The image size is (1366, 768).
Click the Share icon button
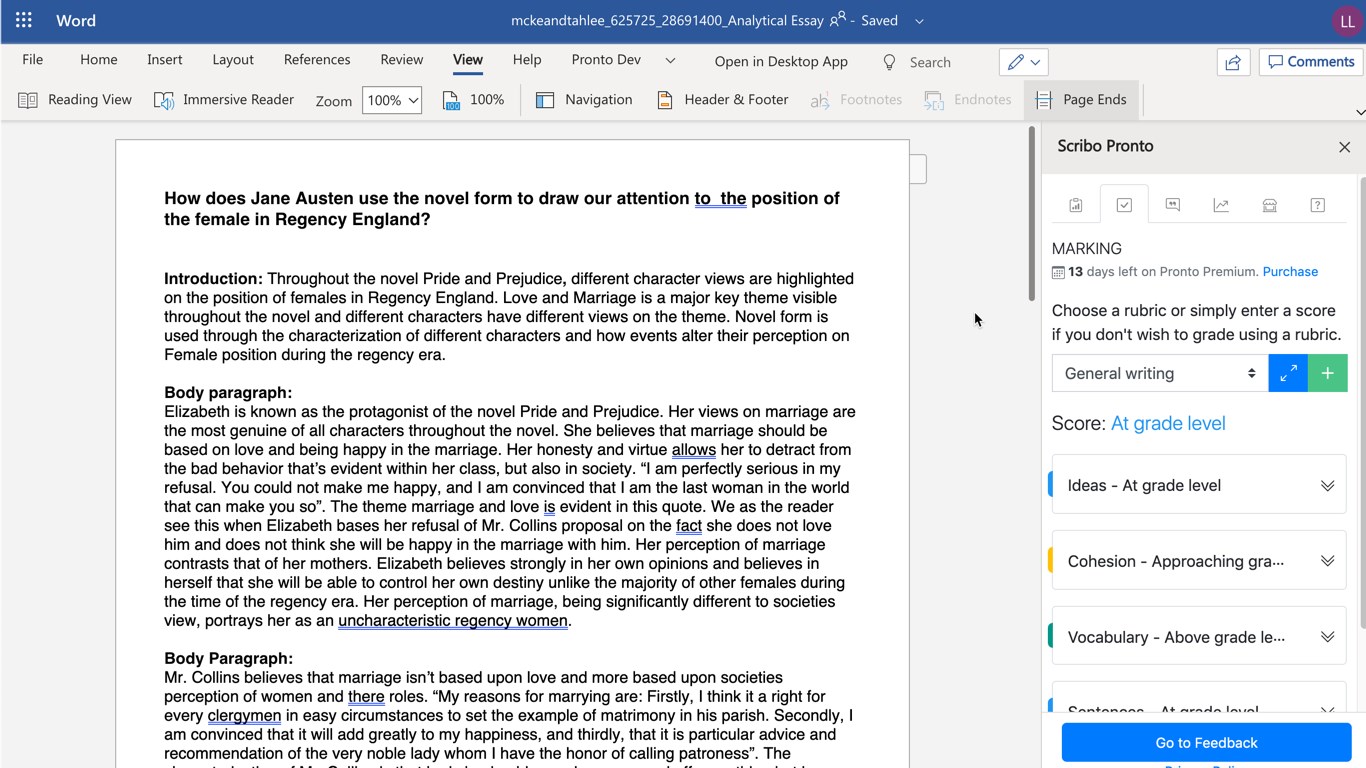click(x=1233, y=62)
